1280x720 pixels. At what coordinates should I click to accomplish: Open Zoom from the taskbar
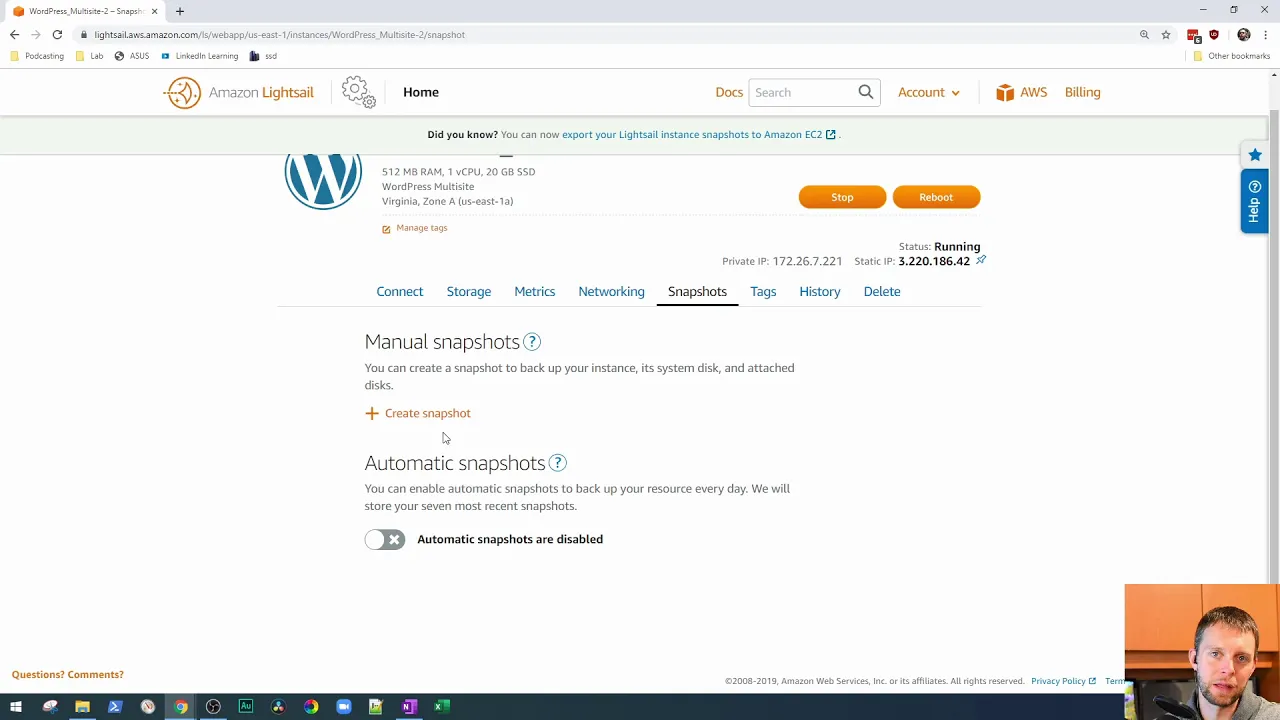coord(343,707)
